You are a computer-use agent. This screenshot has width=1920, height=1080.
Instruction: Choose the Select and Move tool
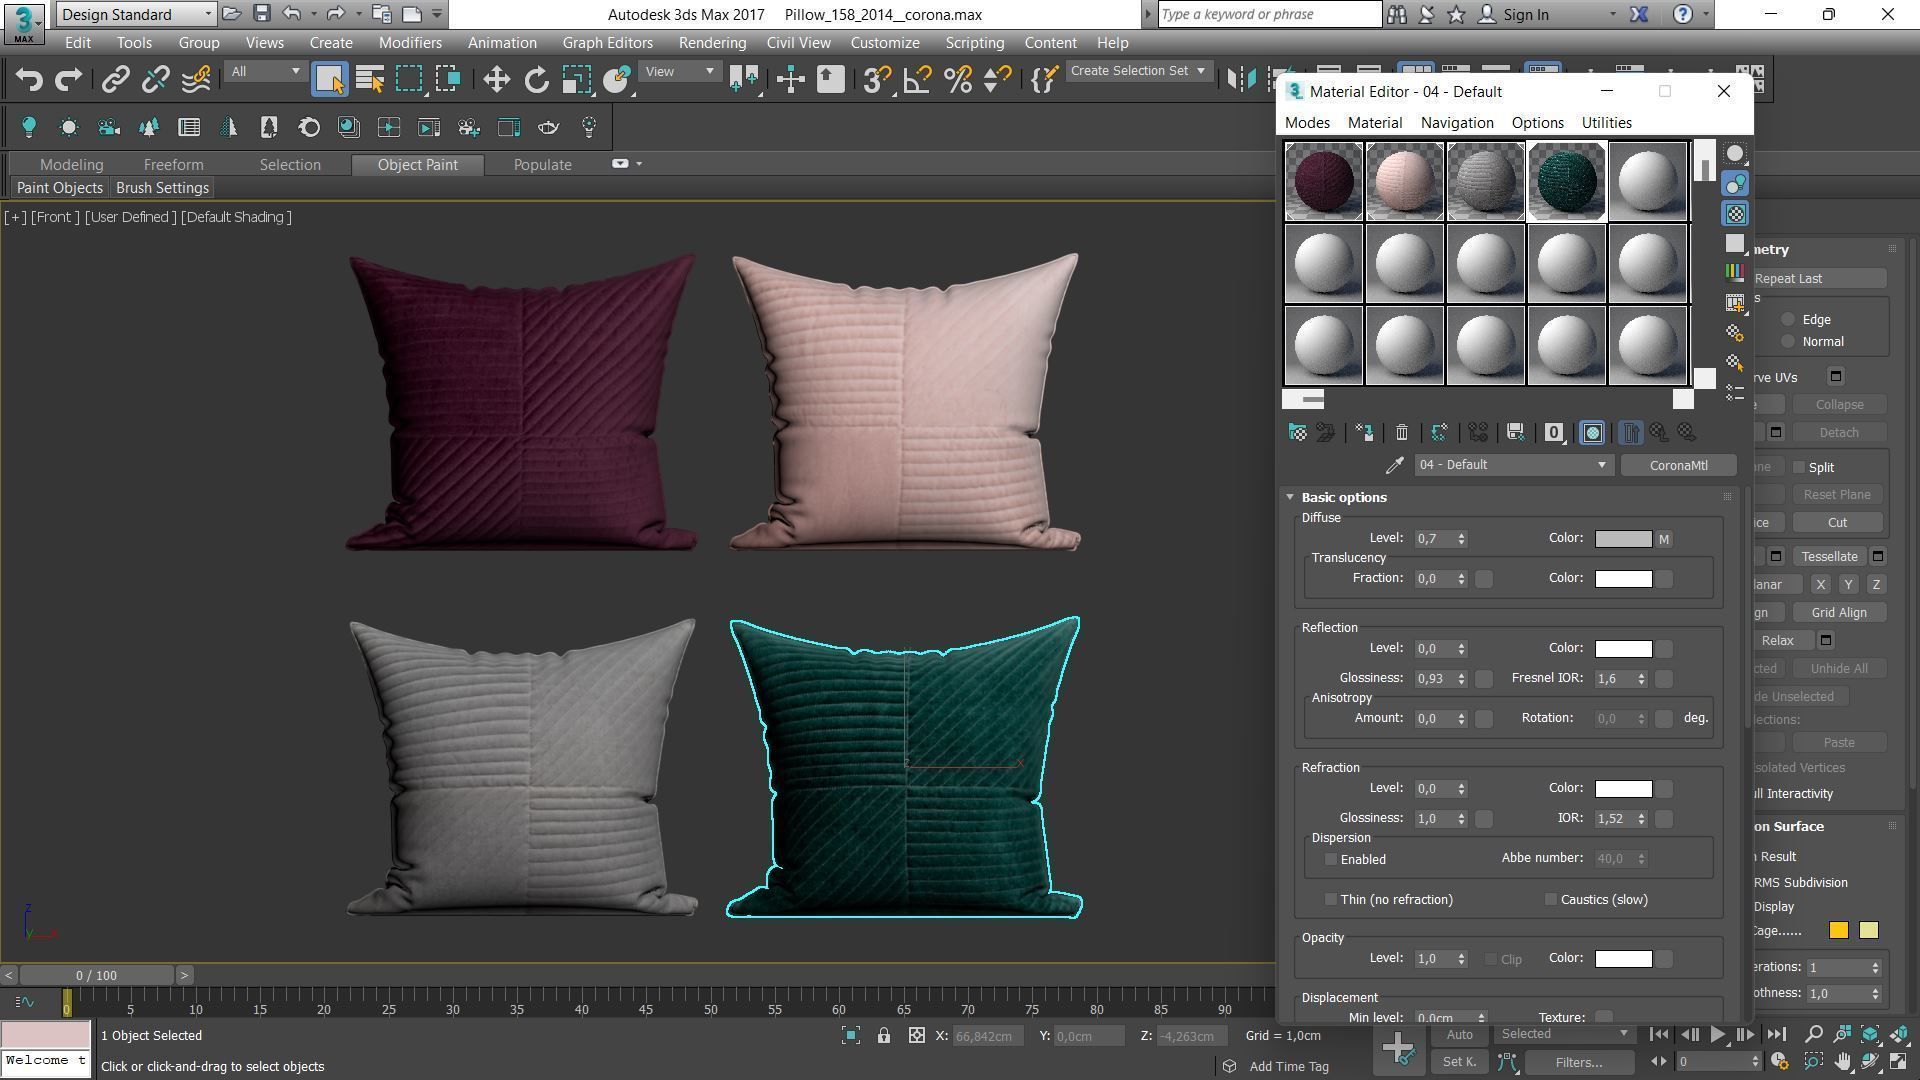(x=496, y=79)
